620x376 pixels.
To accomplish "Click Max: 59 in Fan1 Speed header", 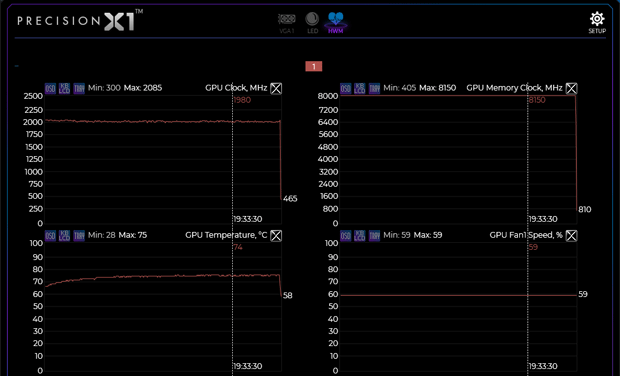I will (428, 235).
